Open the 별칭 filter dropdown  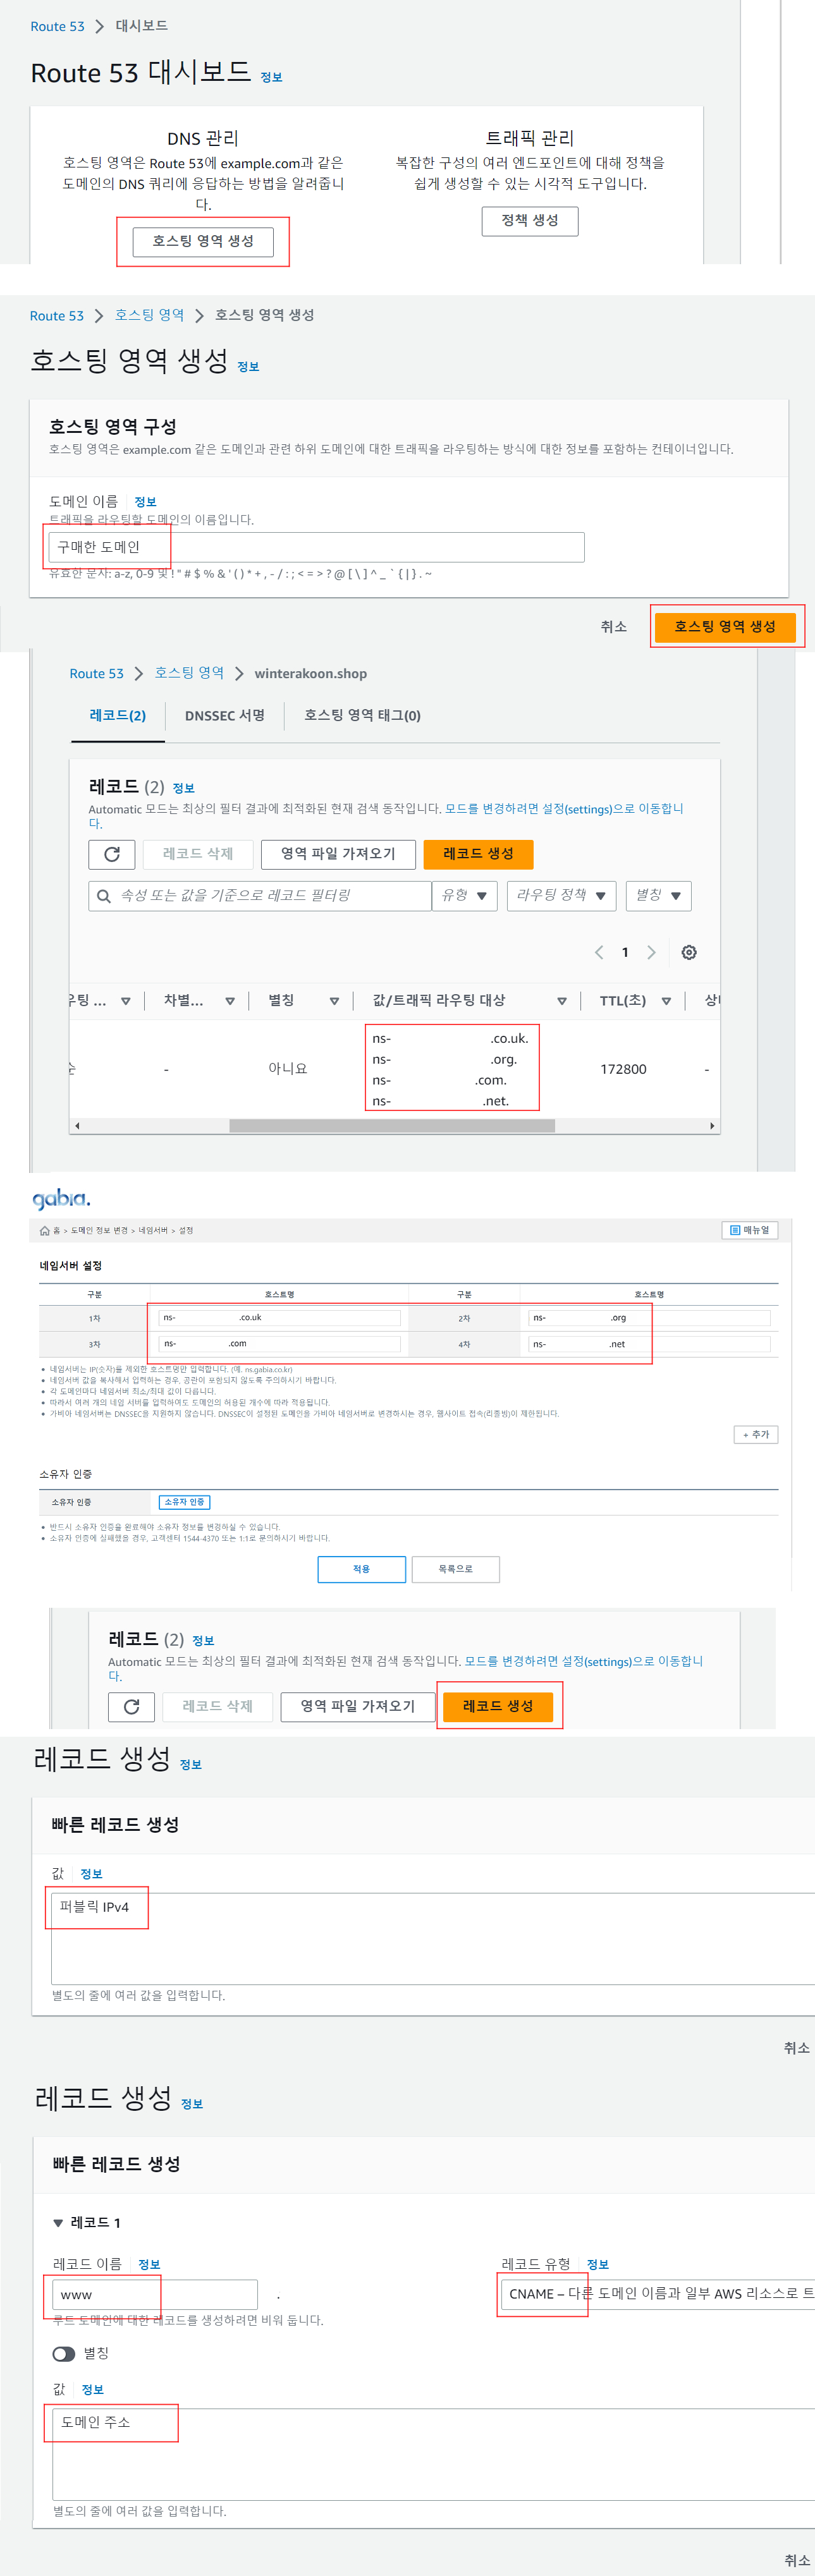pyautogui.click(x=659, y=896)
